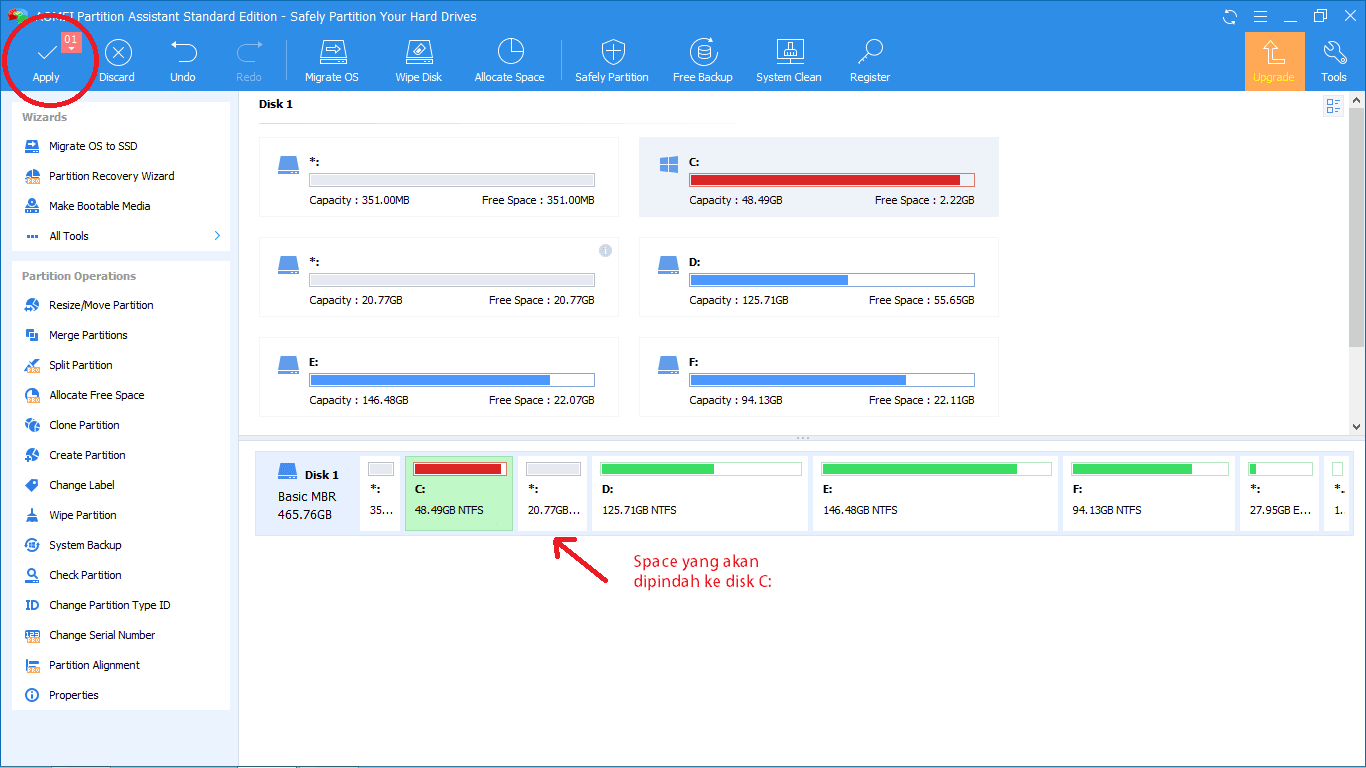Select the E: partition card

(x=439, y=377)
